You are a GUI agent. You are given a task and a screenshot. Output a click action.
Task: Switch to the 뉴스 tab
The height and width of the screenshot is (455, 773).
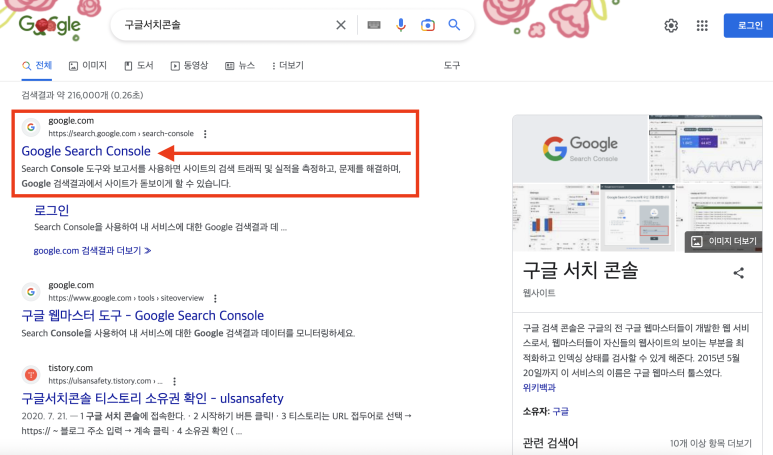coord(240,66)
